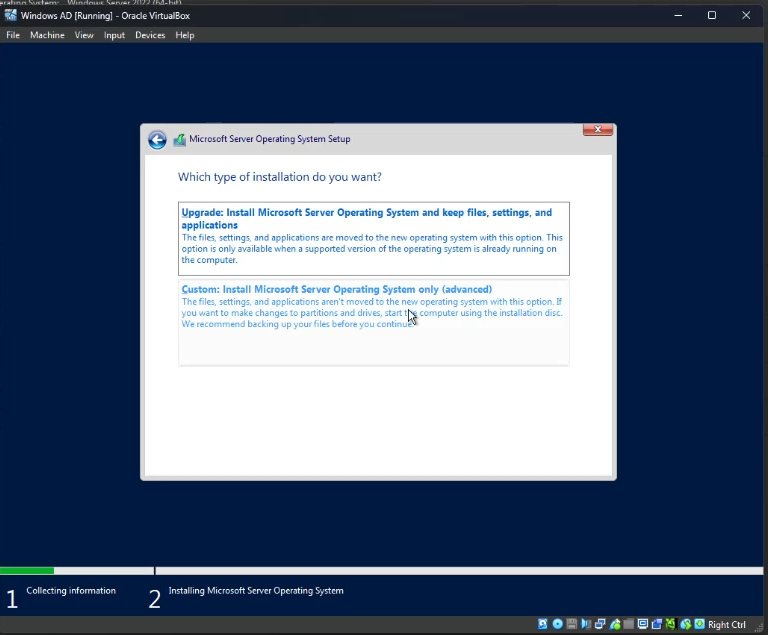Screen dimensions: 768x635
Task: Click the greyed floppy disk status icon
Action: 572,624
